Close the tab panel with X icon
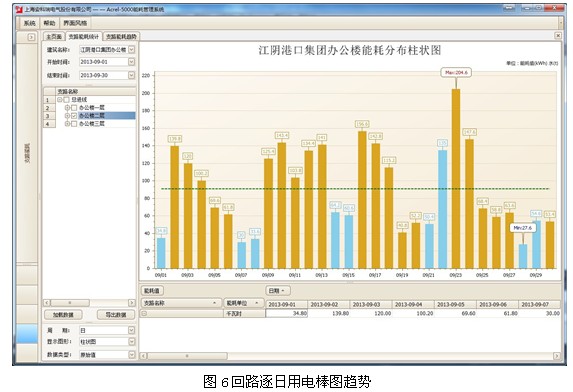This screenshot has width=573, height=392. [x=558, y=35]
